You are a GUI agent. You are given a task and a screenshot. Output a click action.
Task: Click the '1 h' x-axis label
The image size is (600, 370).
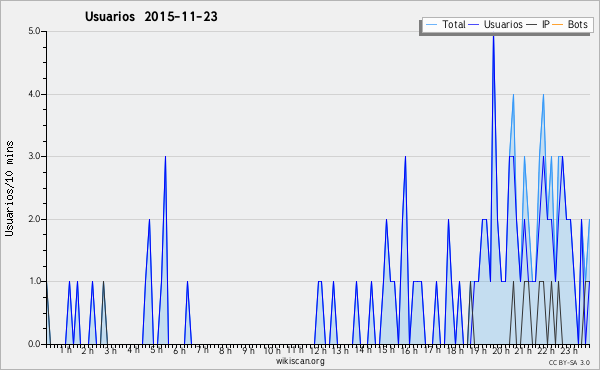click(x=65, y=350)
